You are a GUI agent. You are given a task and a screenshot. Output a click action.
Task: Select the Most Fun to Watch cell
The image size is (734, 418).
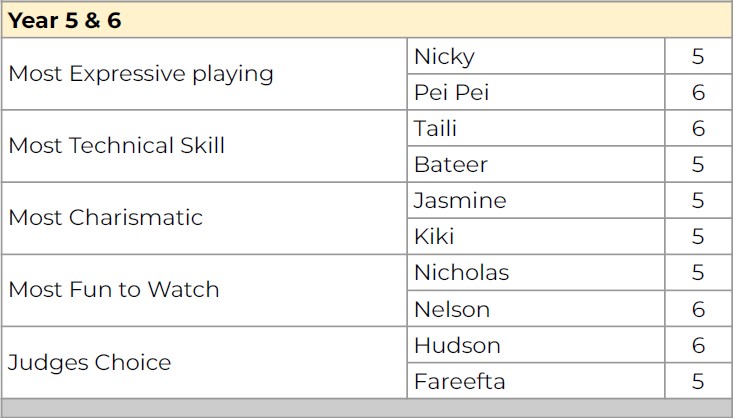(205, 290)
